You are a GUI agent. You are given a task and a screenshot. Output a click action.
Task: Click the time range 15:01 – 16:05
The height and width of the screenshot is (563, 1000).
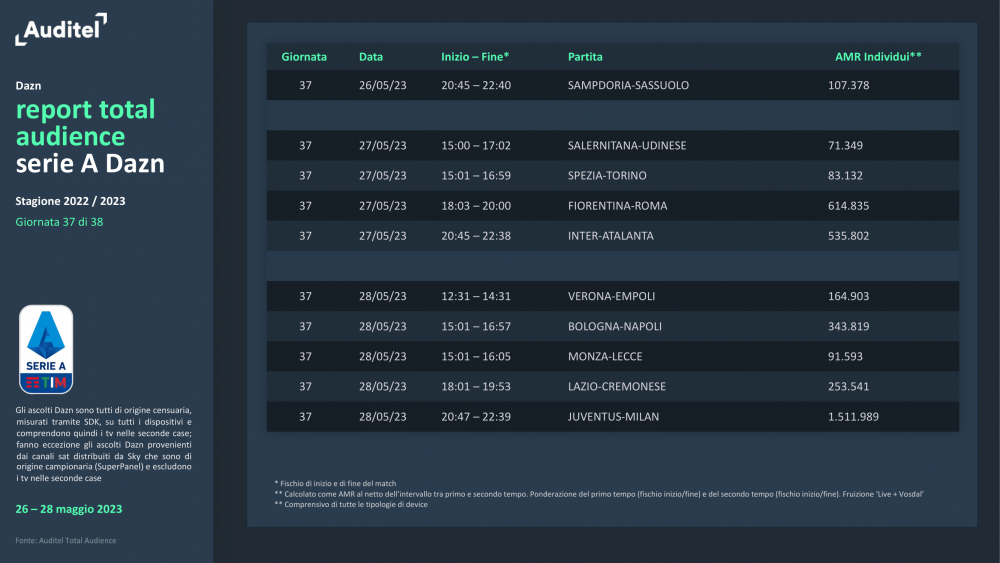tap(476, 356)
